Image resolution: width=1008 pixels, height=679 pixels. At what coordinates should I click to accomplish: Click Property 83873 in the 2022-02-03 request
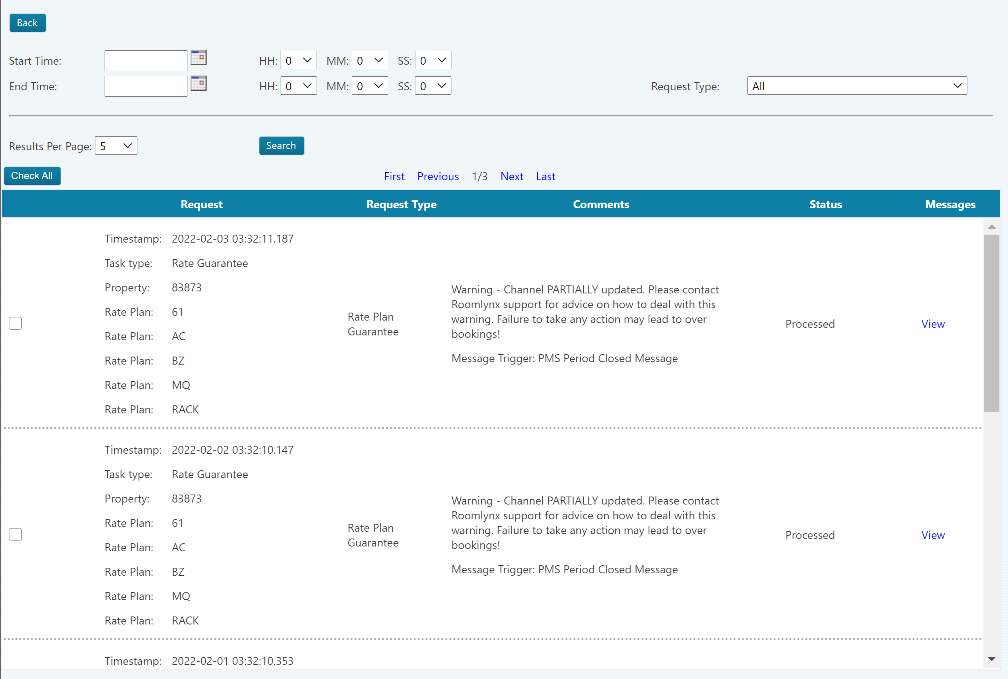pos(186,287)
